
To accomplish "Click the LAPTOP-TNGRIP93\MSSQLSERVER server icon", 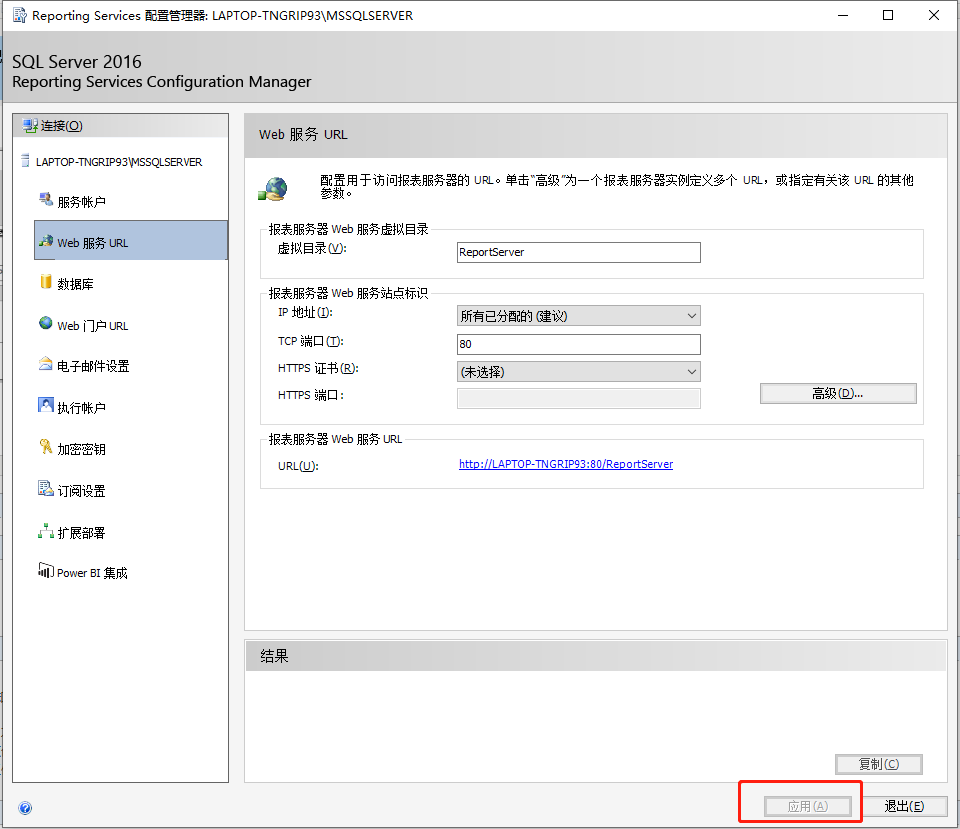I will [25, 161].
